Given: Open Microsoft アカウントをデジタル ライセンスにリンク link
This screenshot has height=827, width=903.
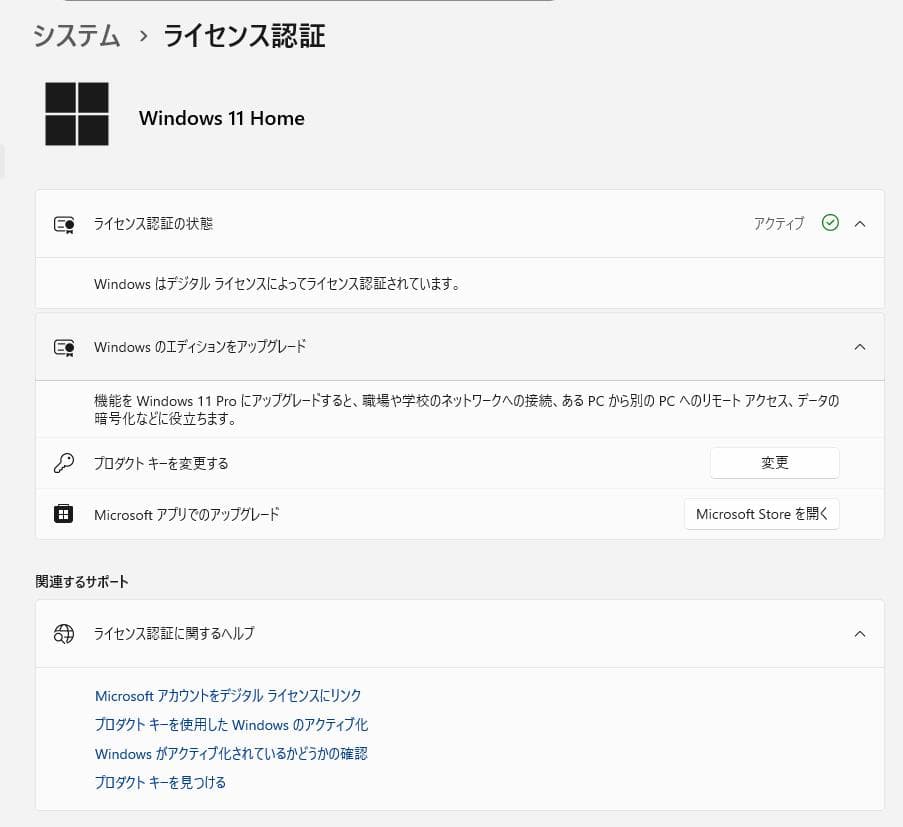Looking at the screenshot, I should [228, 696].
